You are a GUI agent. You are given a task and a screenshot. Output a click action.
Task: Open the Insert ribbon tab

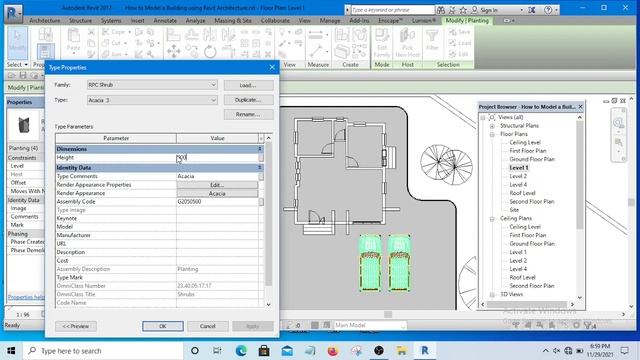(138, 20)
